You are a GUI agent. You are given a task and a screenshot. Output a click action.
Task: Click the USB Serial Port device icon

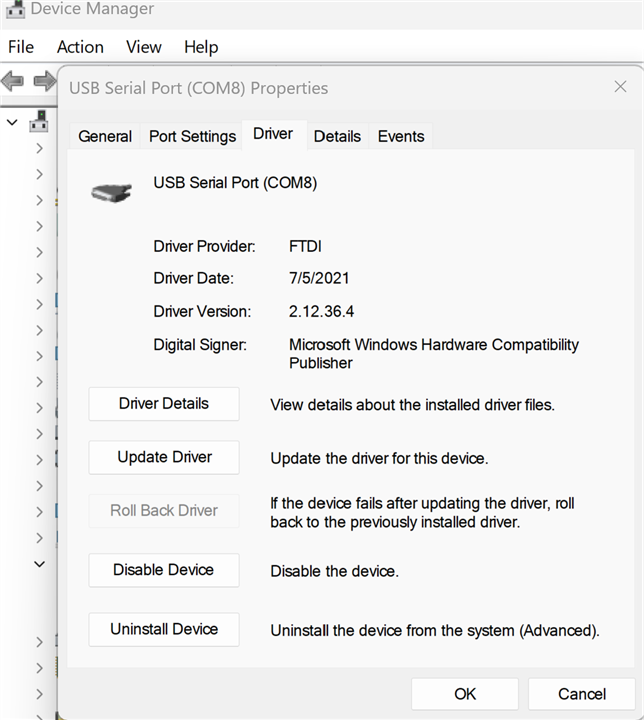pyautogui.click(x=111, y=192)
